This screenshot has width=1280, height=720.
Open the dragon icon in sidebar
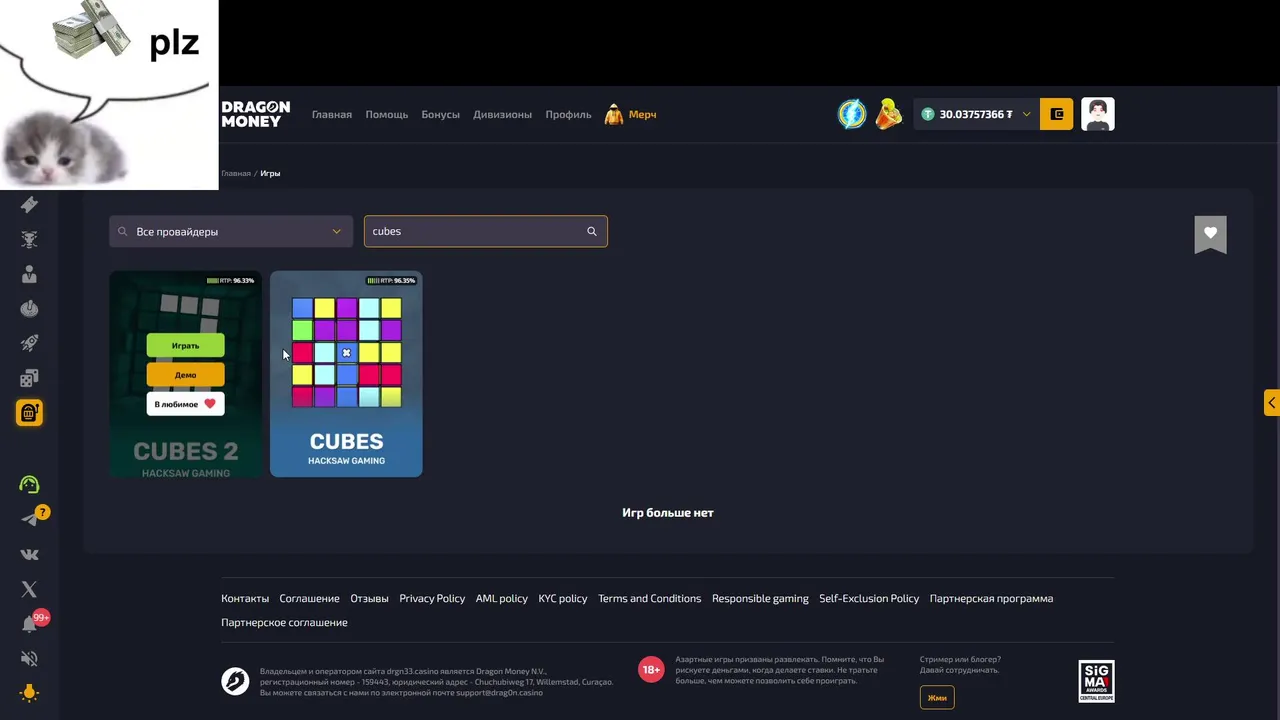pyautogui.click(x=29, y=239)
